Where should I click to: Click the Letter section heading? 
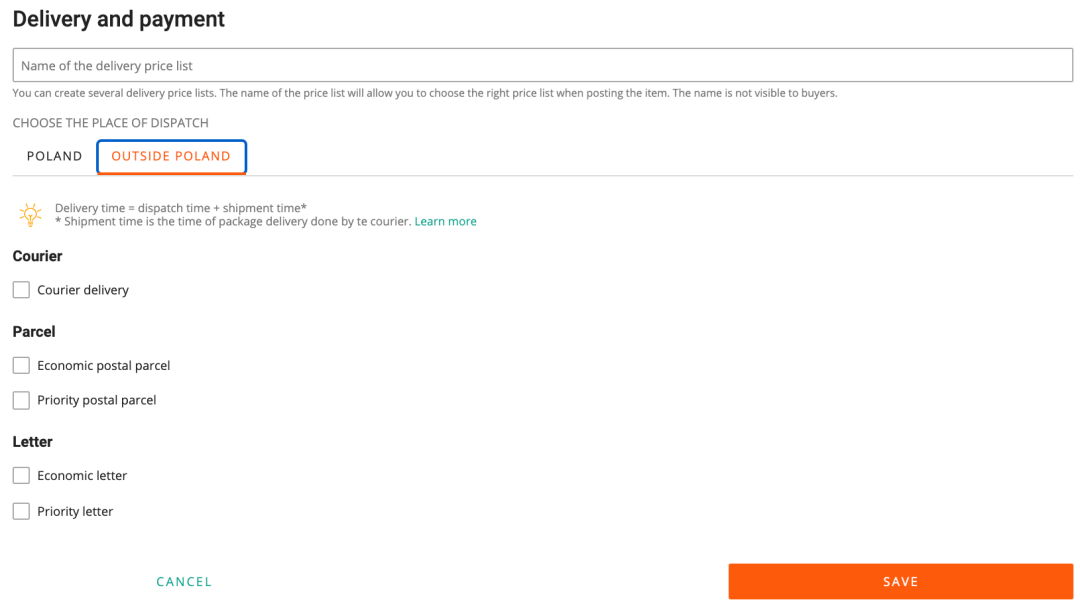32,442
